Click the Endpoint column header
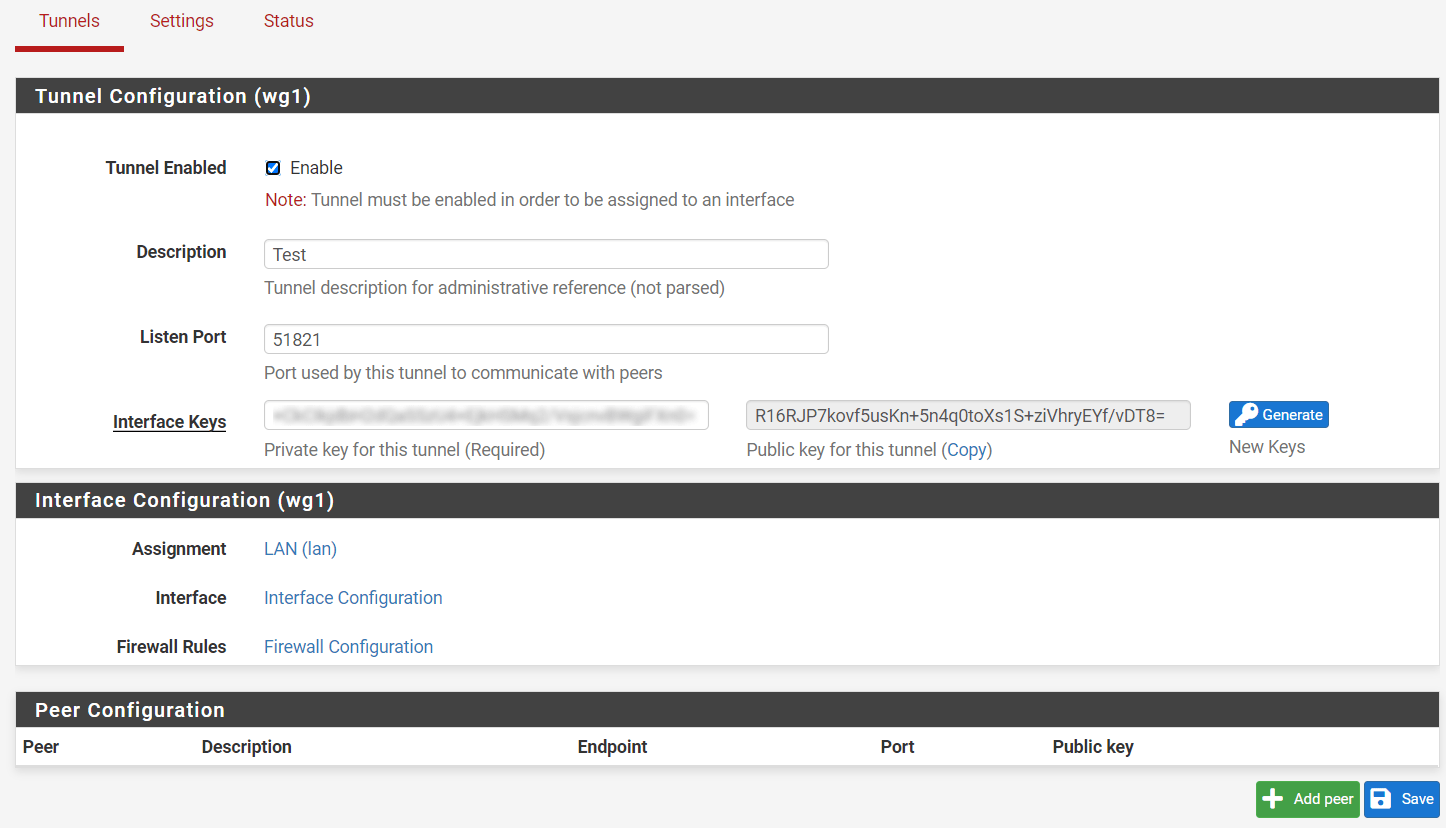 tap(612, 747)
